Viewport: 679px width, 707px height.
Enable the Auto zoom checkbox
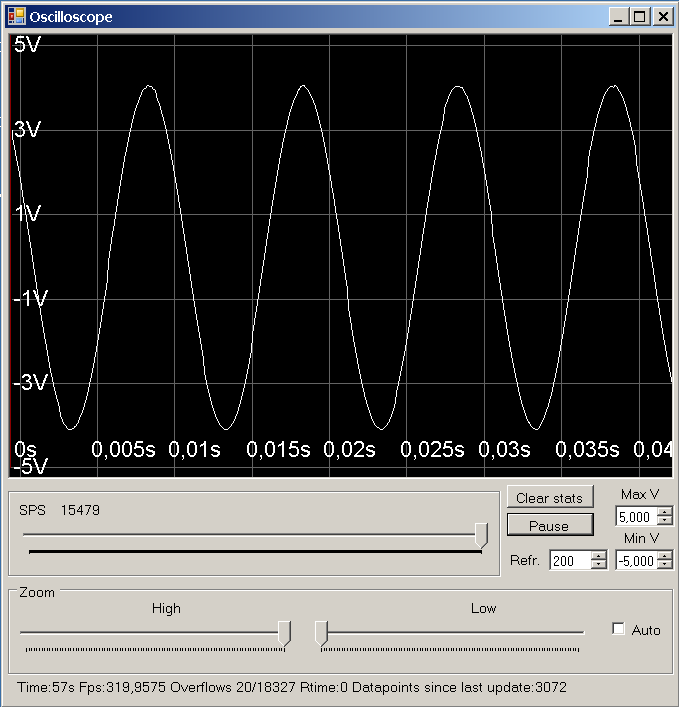point(619,629)
